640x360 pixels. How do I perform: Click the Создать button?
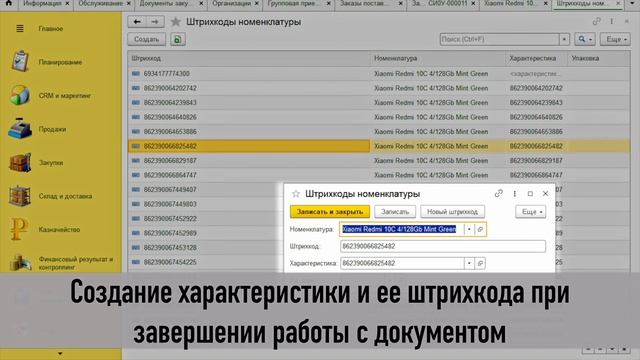point(147,40)
